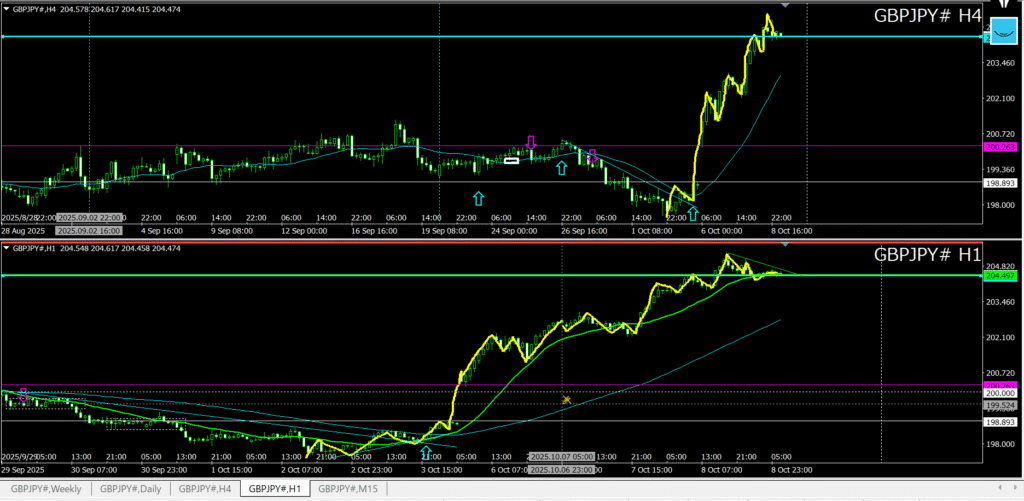Select the yellow star marker on H1 chart
This screenshot has height=501, width=1024.
(566, 400)
